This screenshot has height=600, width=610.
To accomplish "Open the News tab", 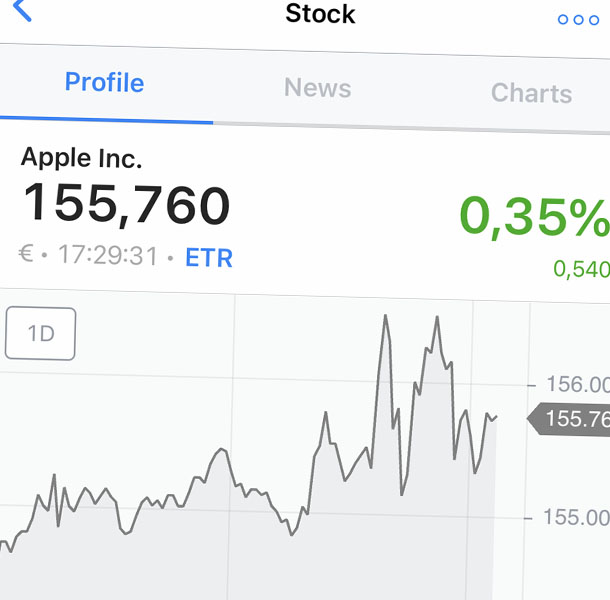I will (x=317, y=88).
